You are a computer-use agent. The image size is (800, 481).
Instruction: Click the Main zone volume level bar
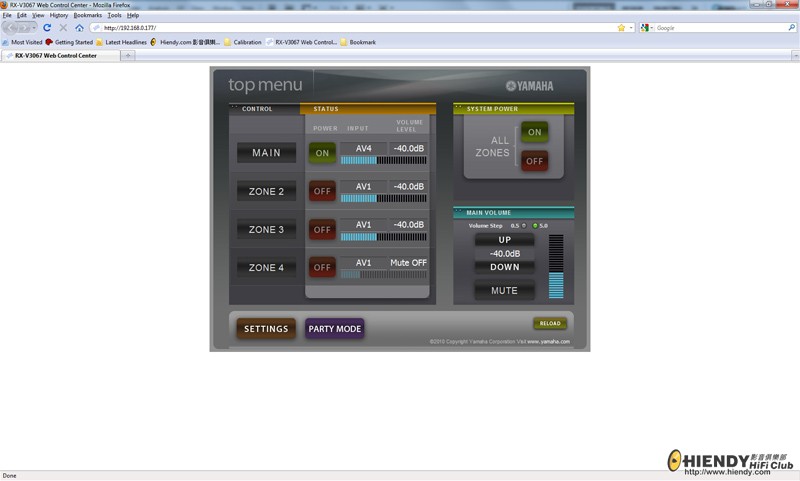point(384,160)
